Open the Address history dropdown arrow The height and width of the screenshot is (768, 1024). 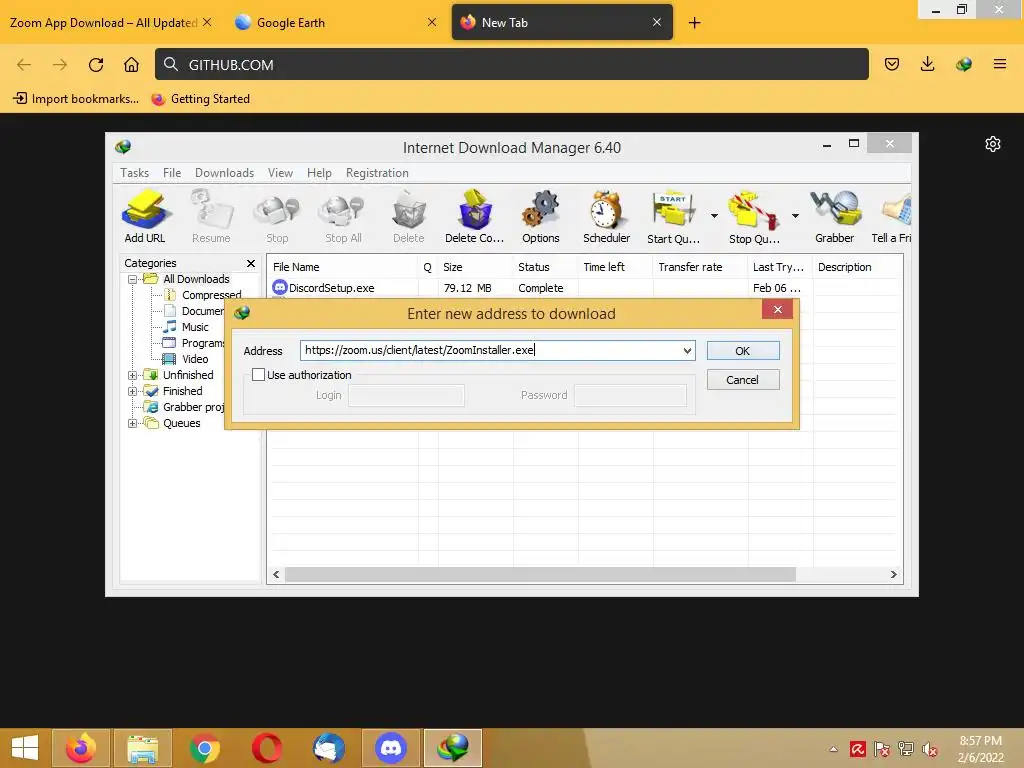pyautogui.click(x=687, y=351)
